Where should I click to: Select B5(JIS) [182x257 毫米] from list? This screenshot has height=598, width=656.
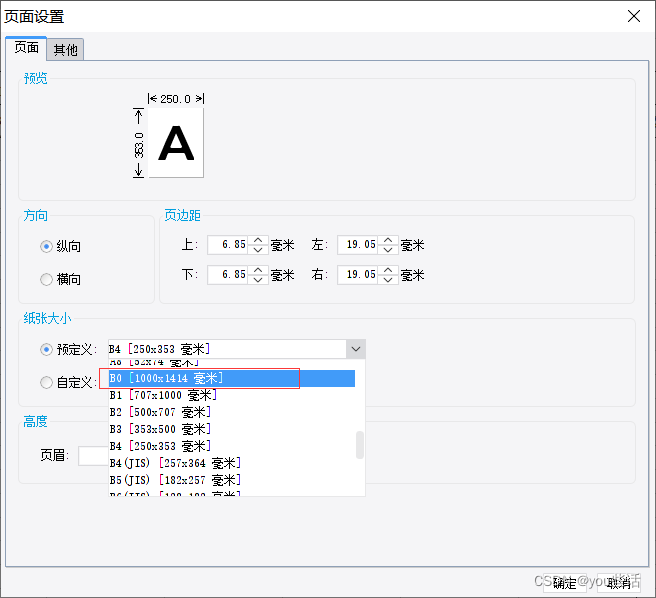232,480
